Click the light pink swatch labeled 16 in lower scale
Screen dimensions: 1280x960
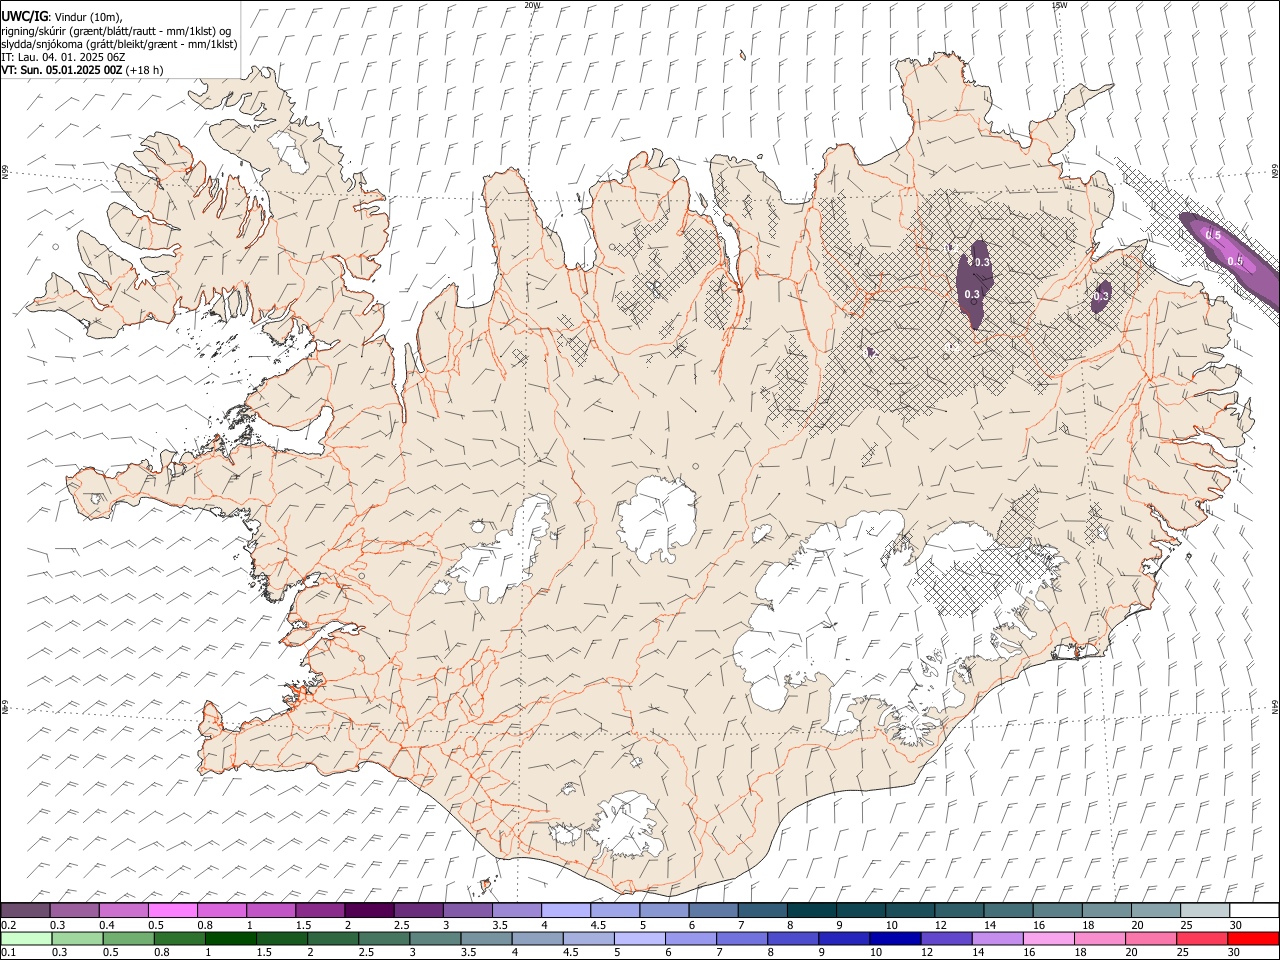[x=1048, y=938]
